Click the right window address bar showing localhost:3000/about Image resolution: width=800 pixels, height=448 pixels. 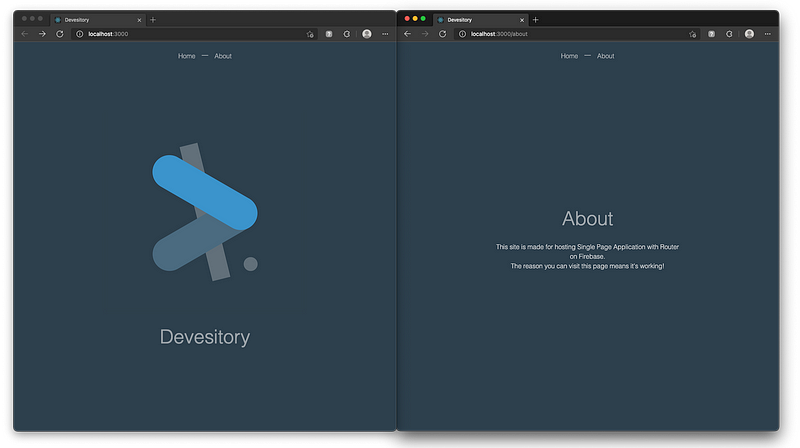[577, 34]
